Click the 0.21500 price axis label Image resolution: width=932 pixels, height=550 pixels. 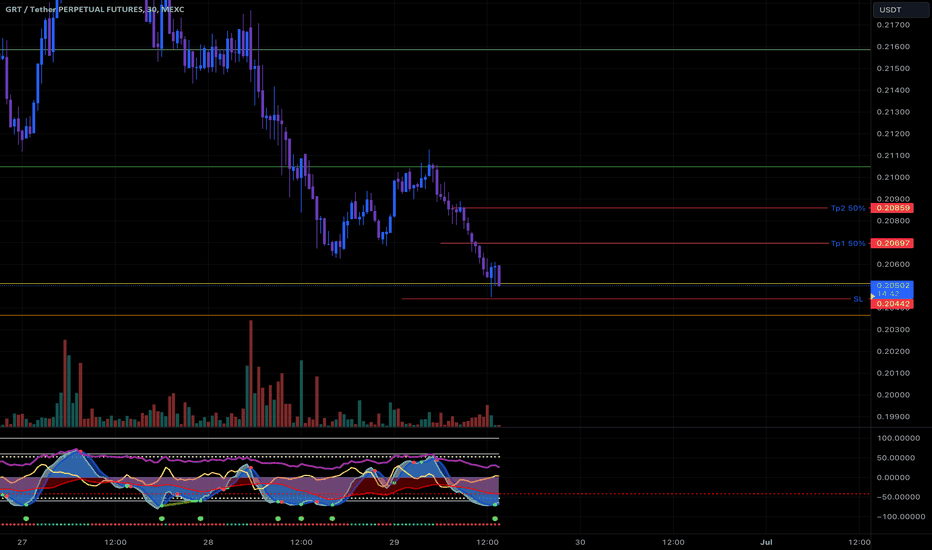tap(893, 68)
